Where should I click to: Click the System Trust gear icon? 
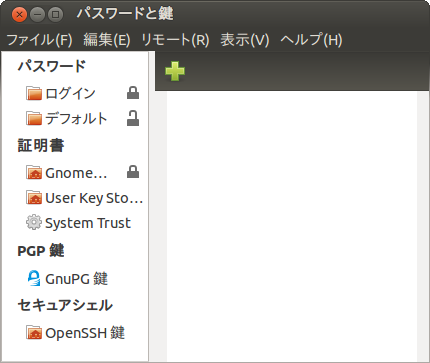click(x=34, y=223)
